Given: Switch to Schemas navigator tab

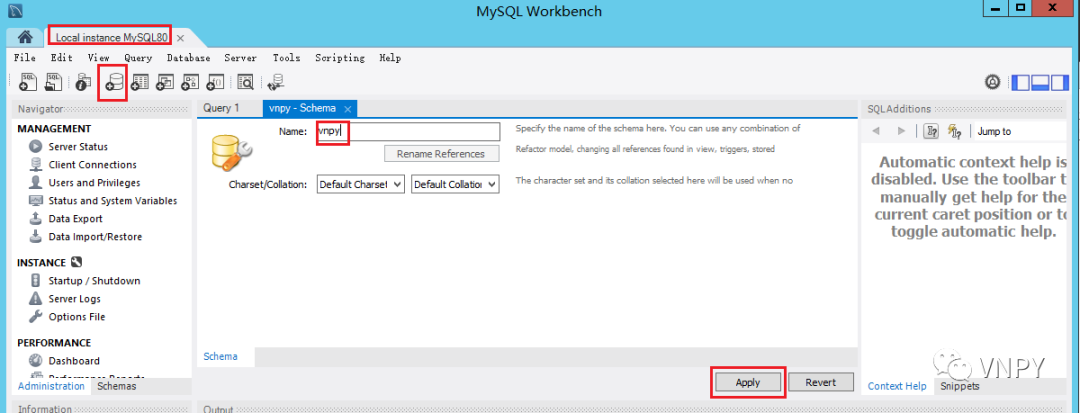Looking at the screenshot, I should click(116, 386).
